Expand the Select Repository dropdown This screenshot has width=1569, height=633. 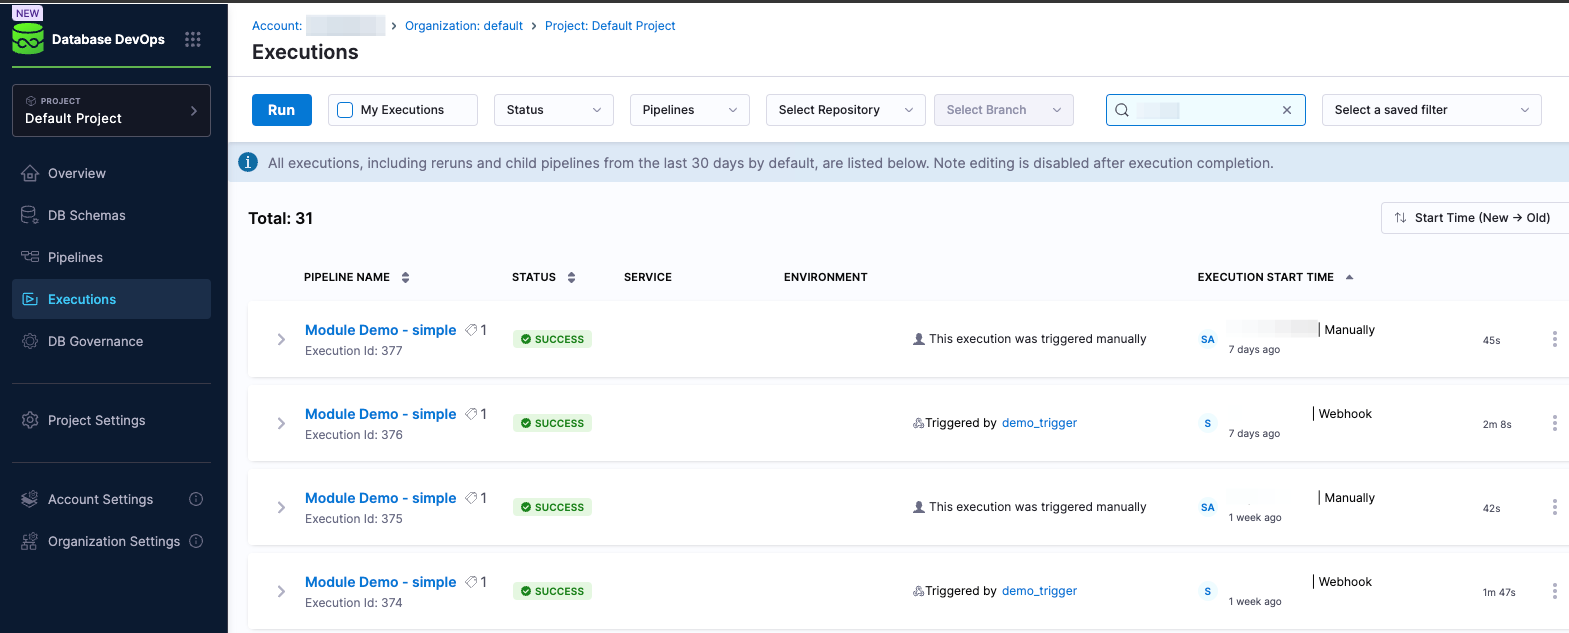point(845,110)
